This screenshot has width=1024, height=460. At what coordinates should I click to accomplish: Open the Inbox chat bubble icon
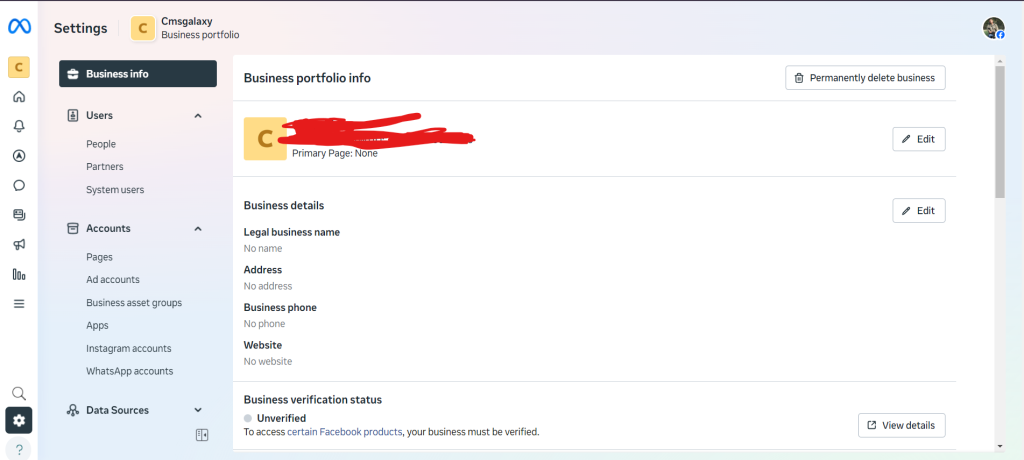tap(19, 185)
